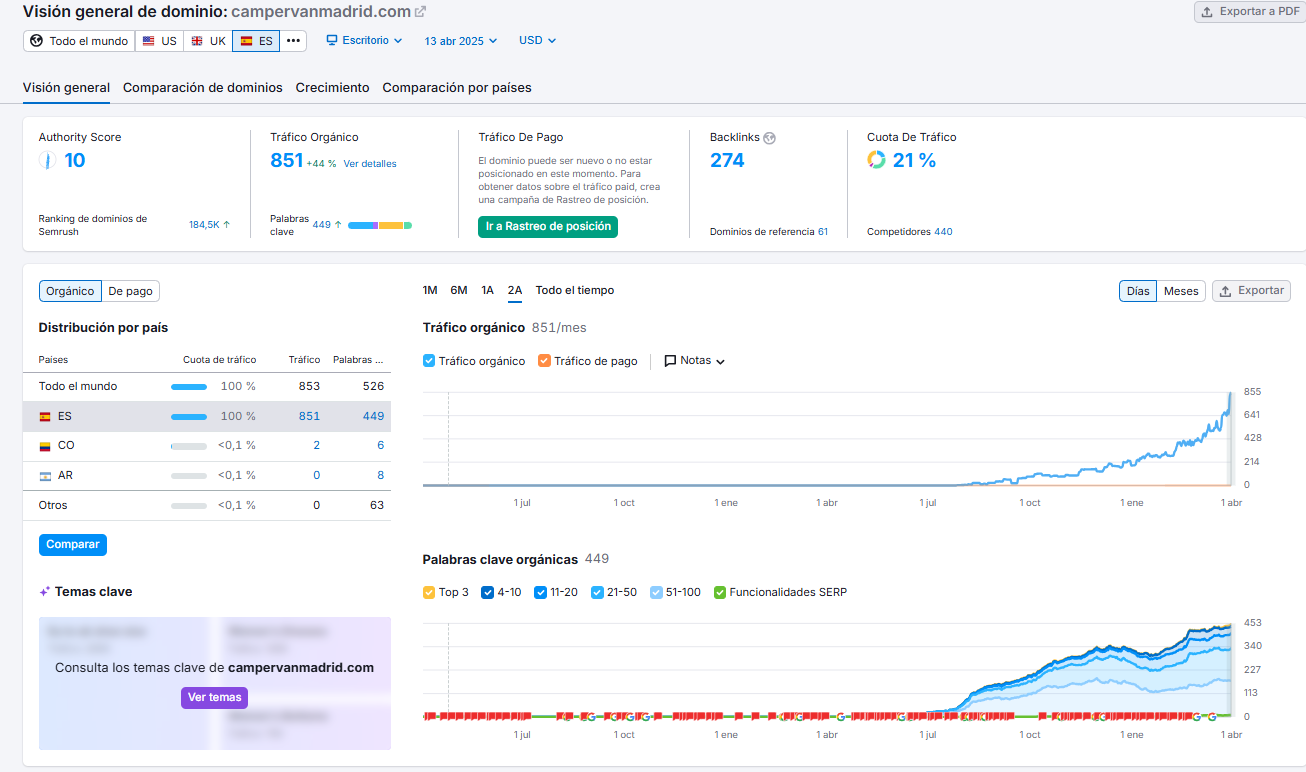Open the Escritorio device dropdown
1306x772 pixels.
pyautogui.click(x=364, y=41)
